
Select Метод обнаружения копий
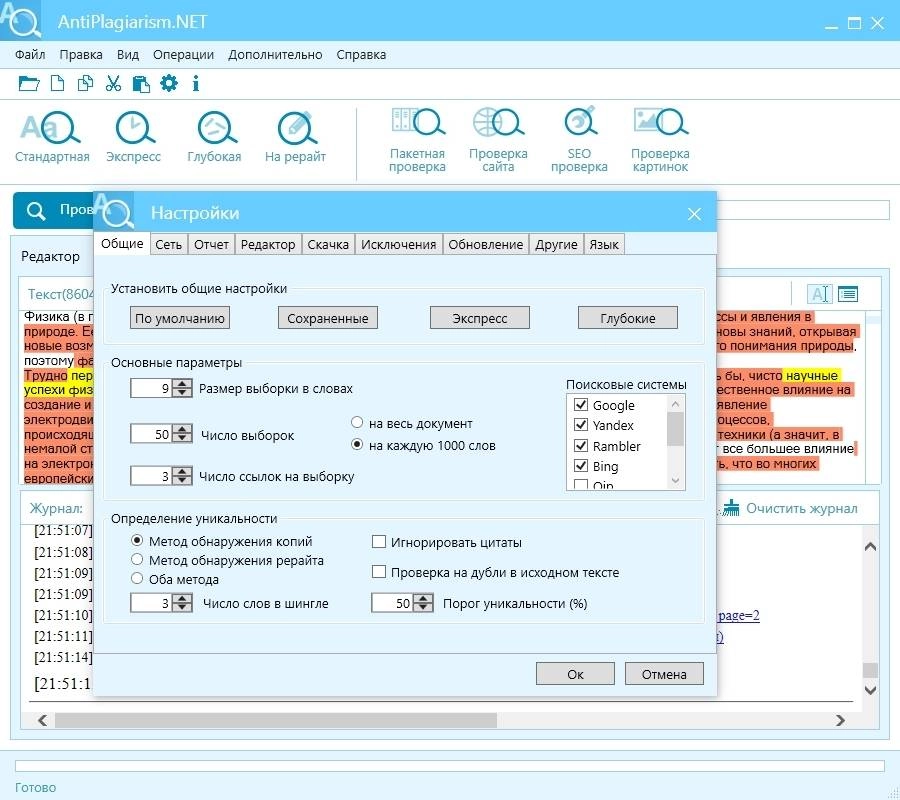(137, 540)
